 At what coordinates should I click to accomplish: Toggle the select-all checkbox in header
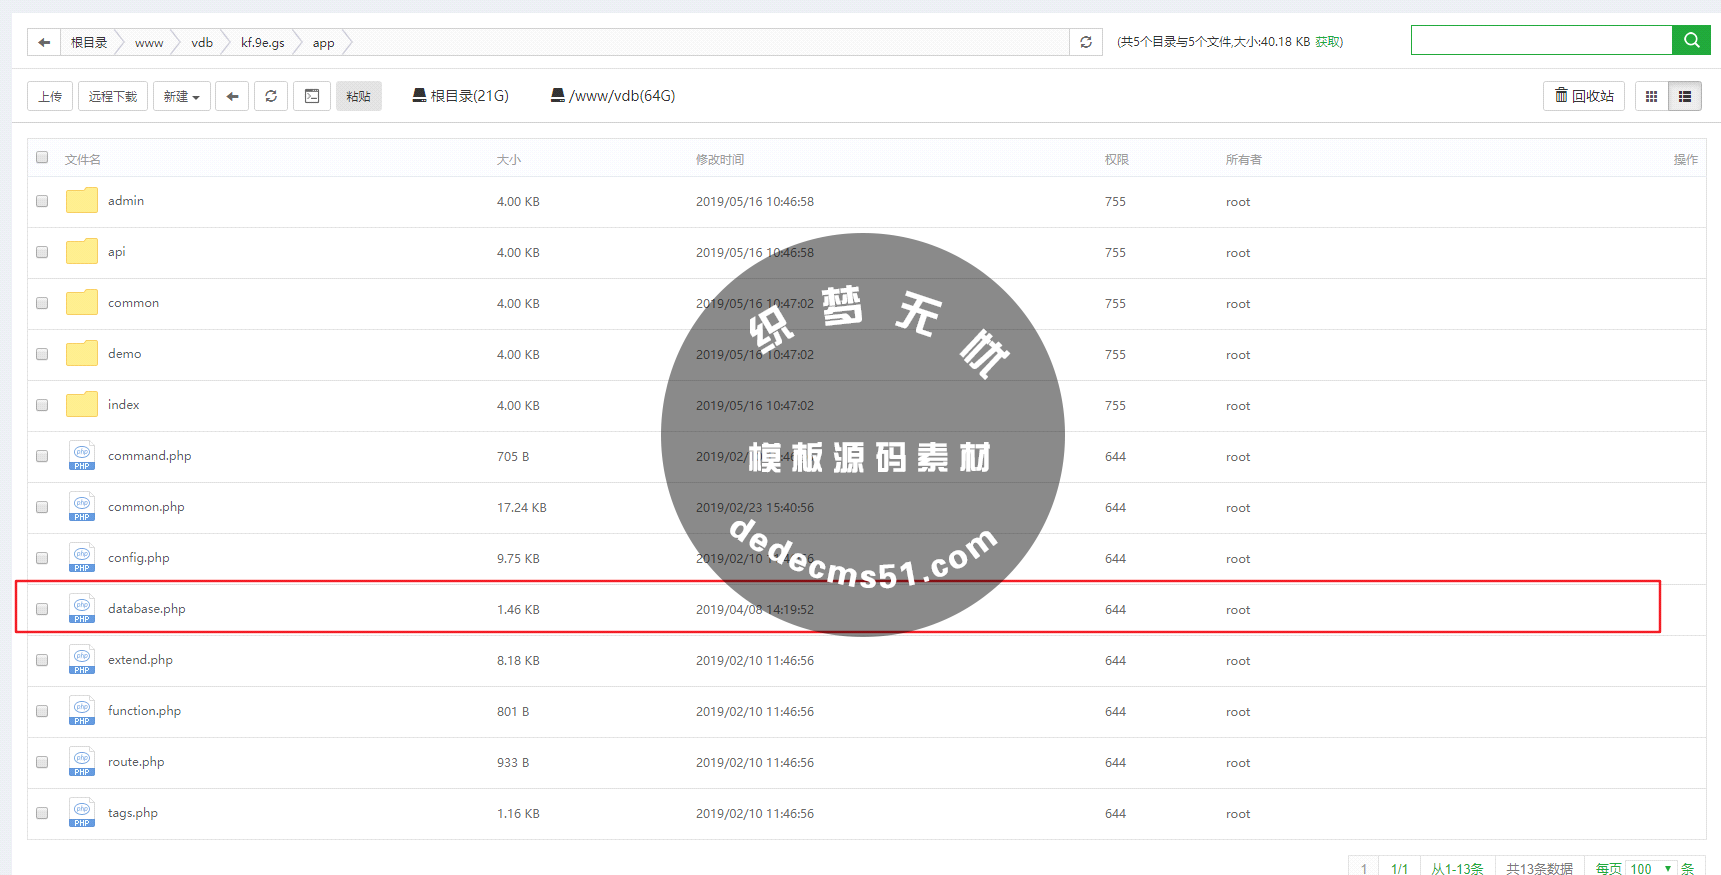pyautogui.click(x=42, y=157)
